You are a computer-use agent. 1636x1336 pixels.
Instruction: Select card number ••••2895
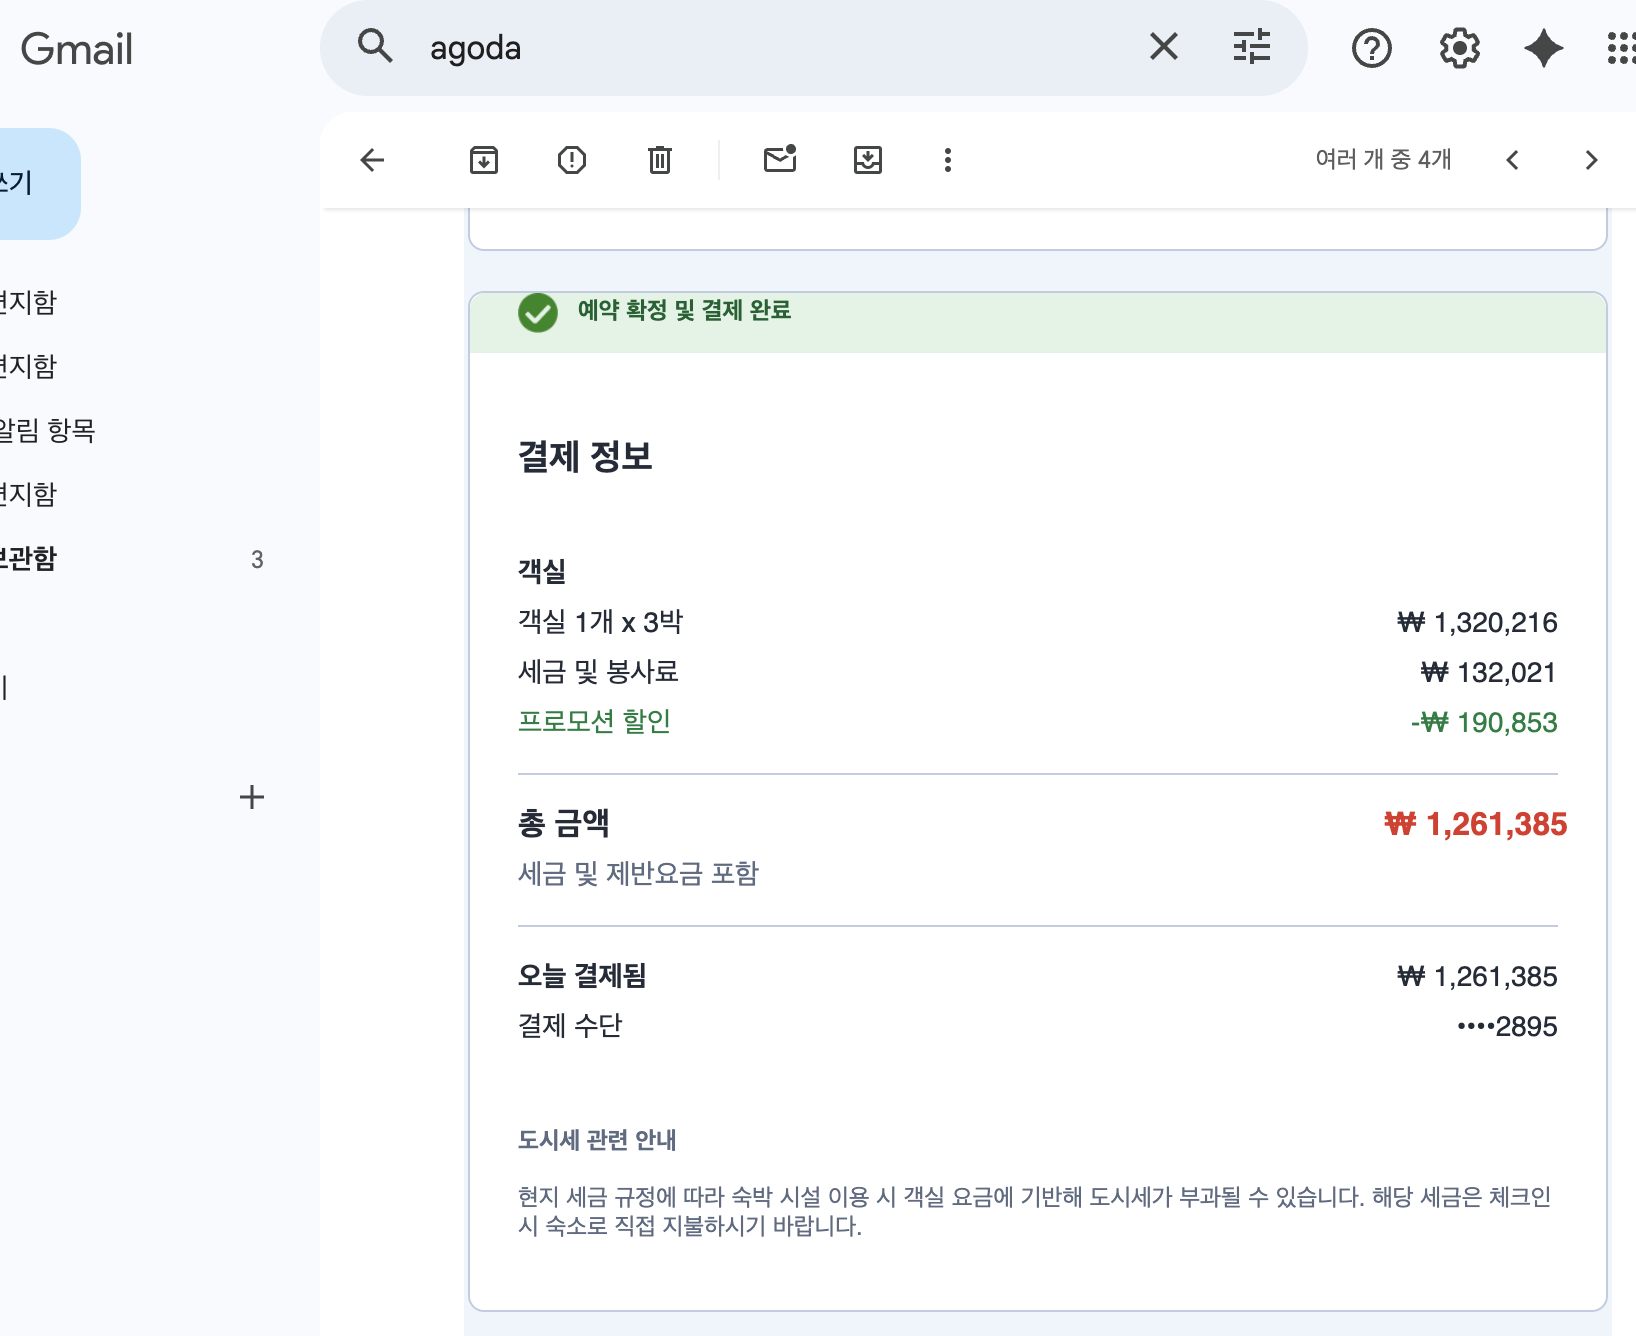[x=1507, y=1027]
